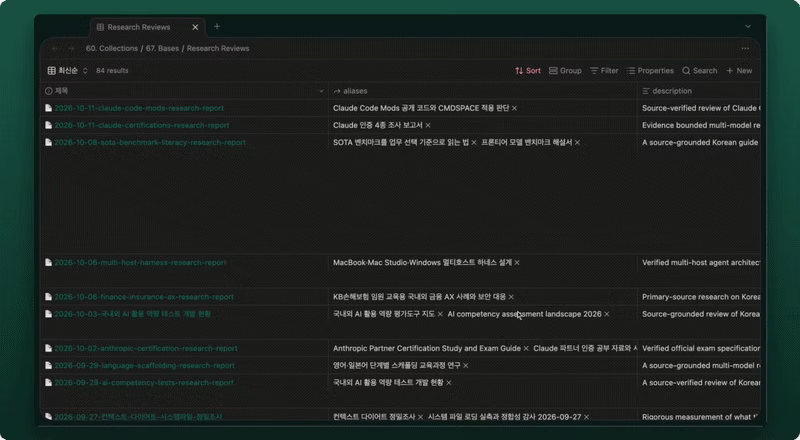Click description 'Source-verified review of Claude'
Viewport: 800px width, 440px height.
(701, 108)
